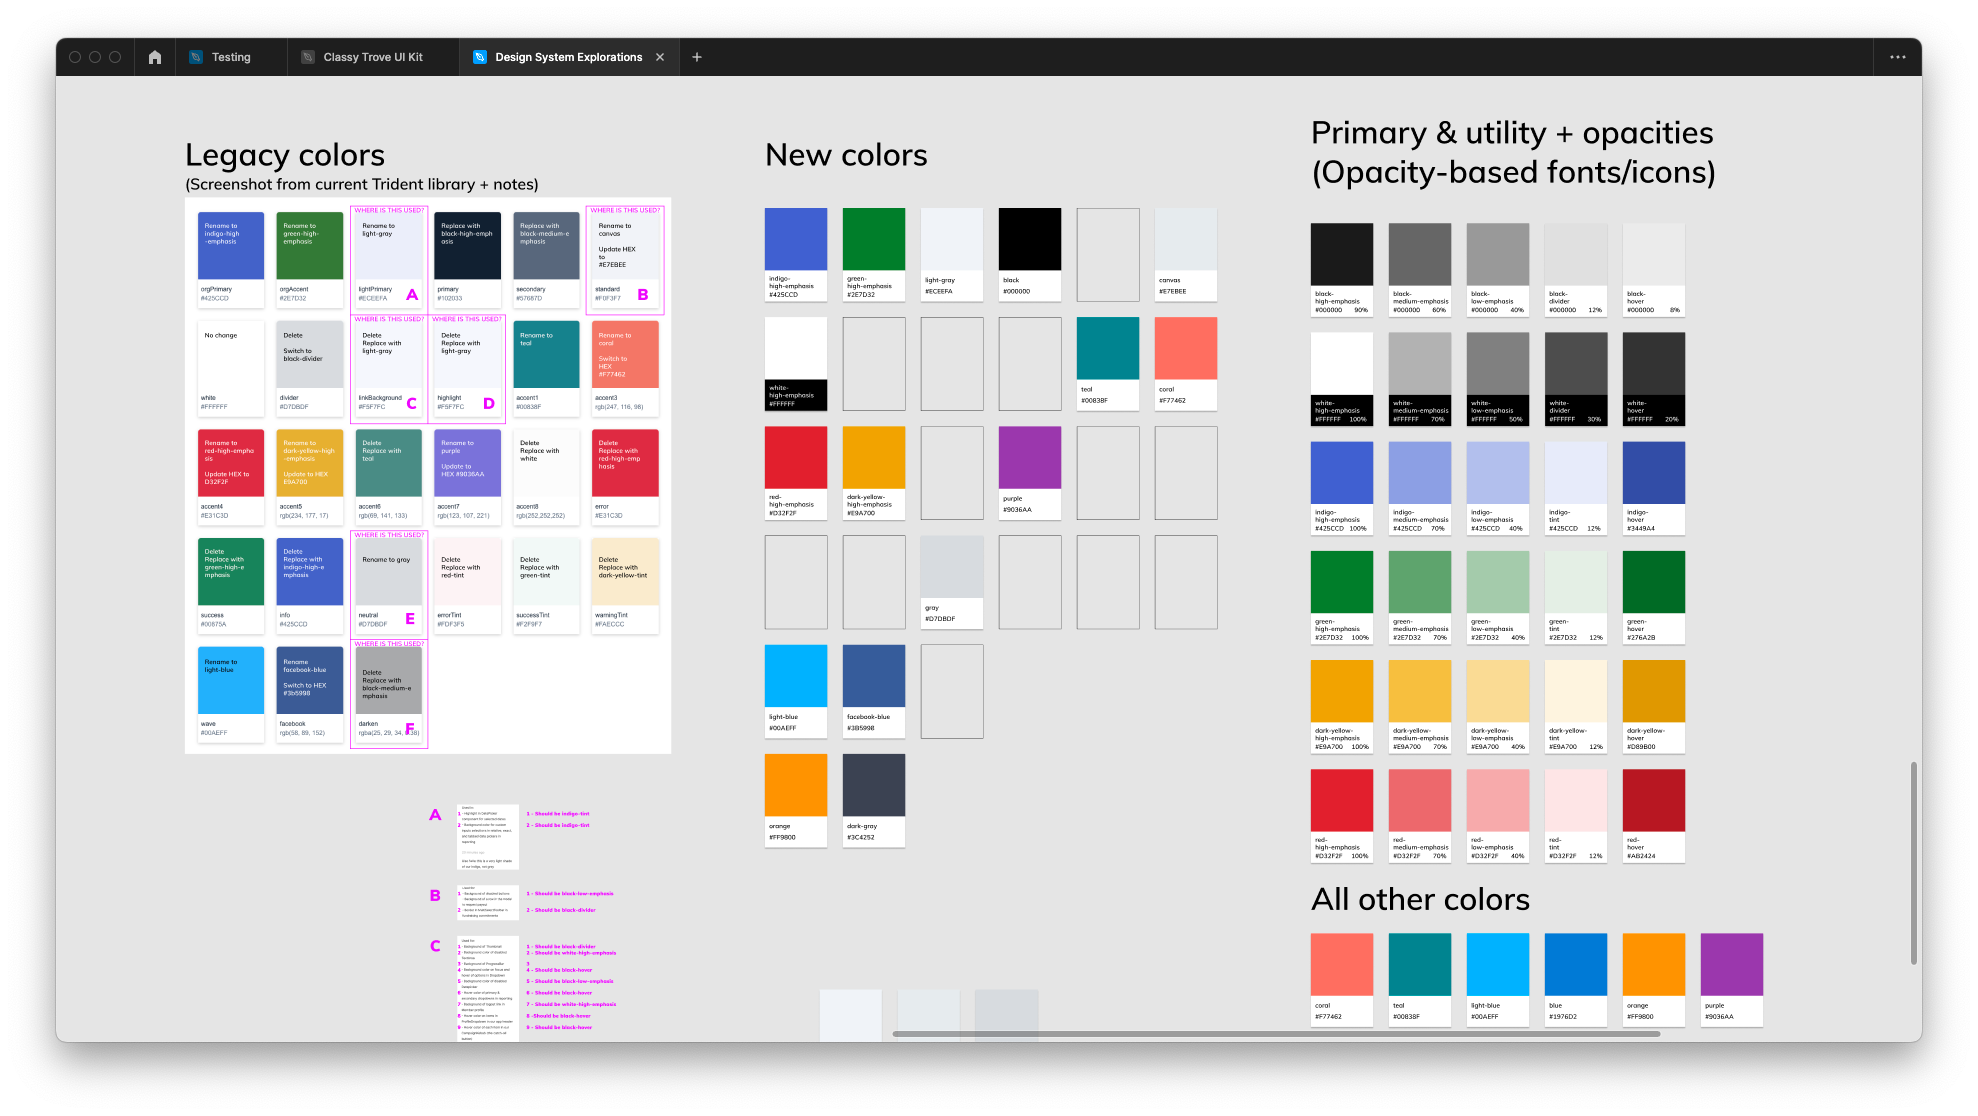Image resolution: width=1978 pixels, height=1116 pixels.
Task: Select the facebook-blue swatch card
Action: point(873,690)
